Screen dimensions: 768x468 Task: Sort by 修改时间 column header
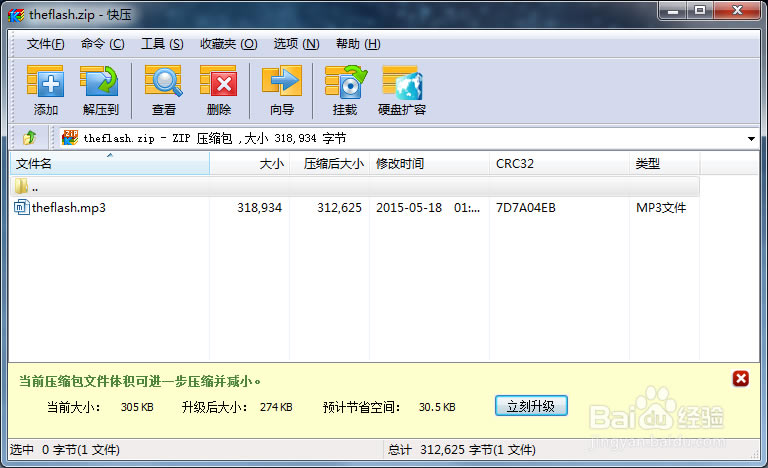coord(430,163)
